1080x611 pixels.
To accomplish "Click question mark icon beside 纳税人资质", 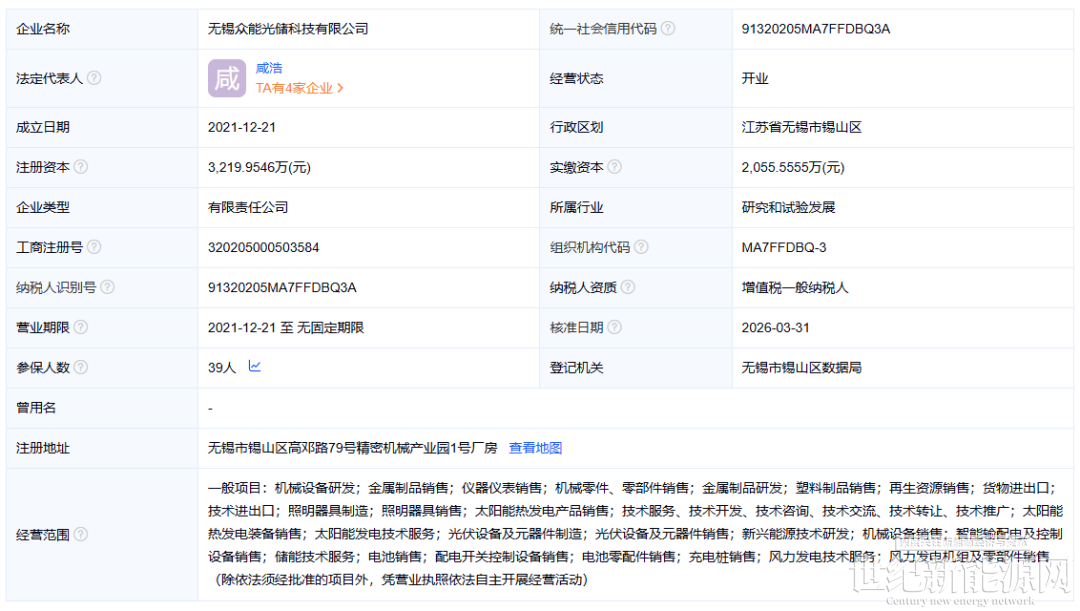I will coord(627,287).
